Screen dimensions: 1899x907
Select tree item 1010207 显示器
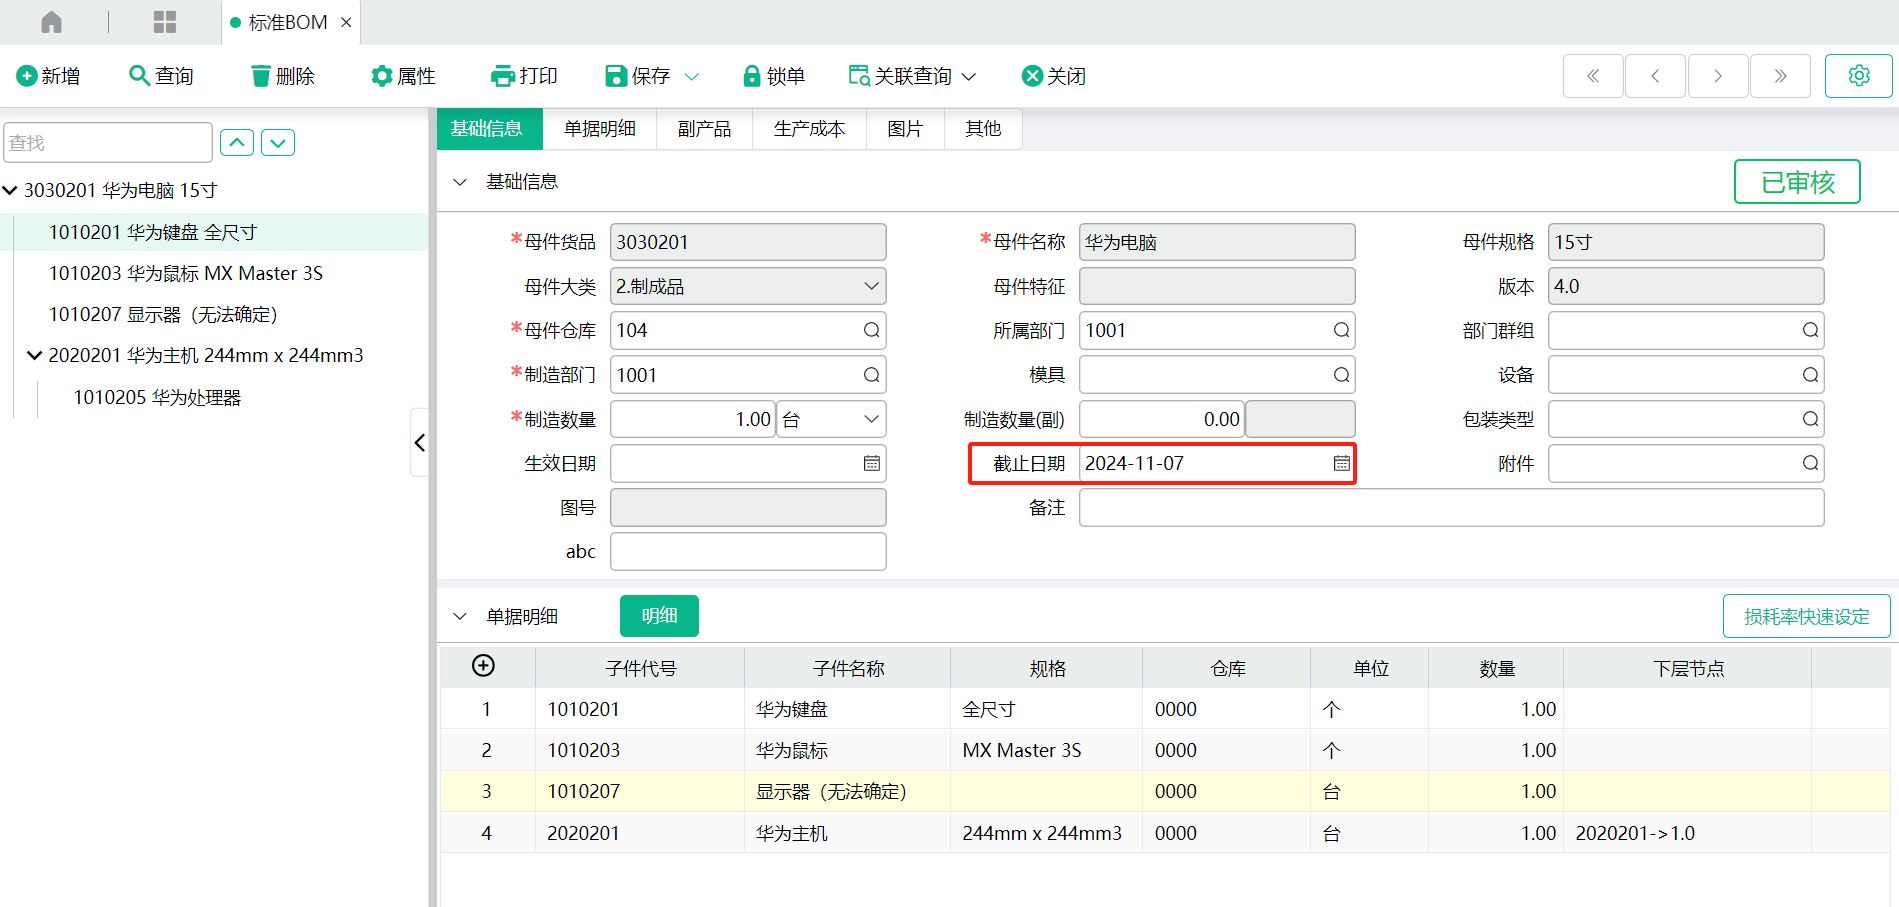[x=163, y=314]
